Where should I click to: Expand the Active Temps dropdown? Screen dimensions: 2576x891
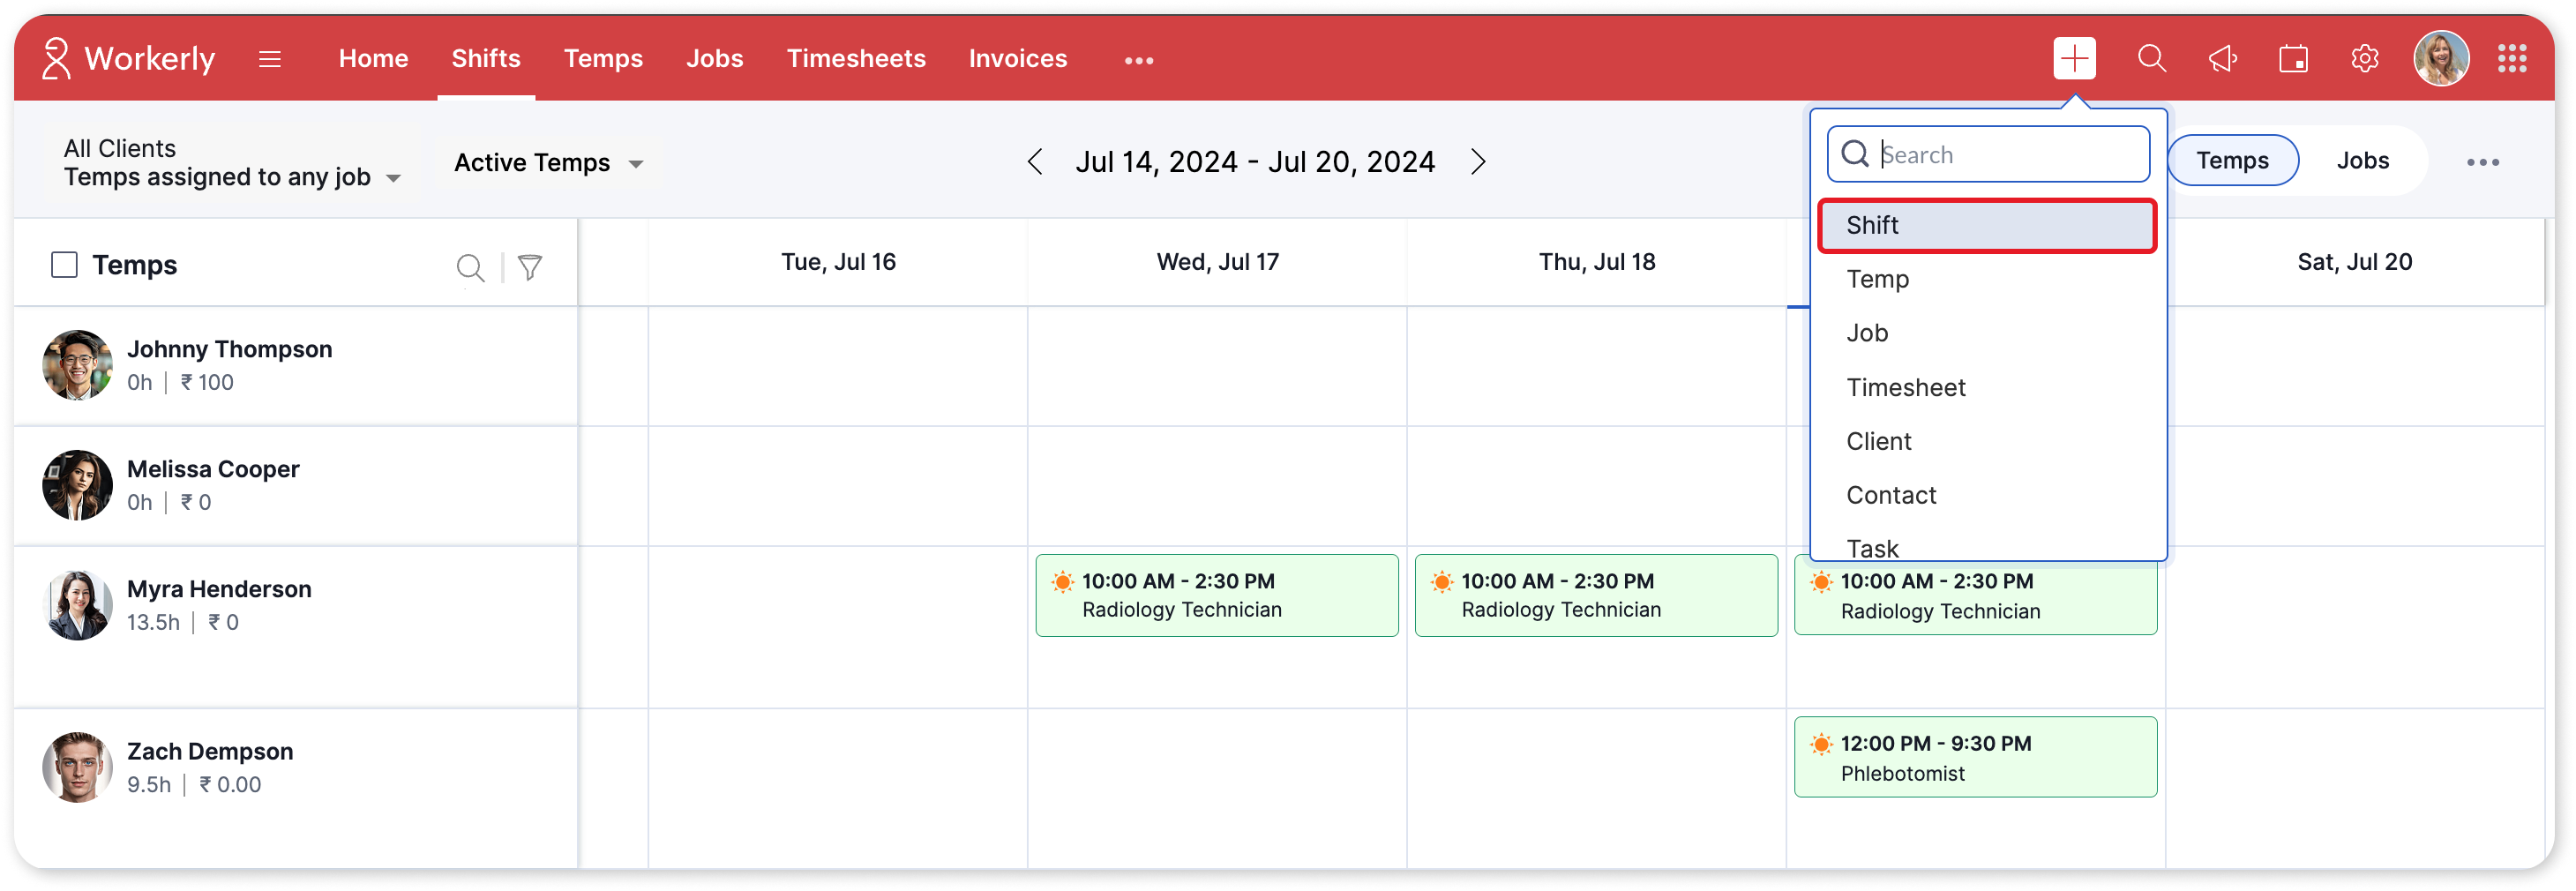[x=548, y=162]
